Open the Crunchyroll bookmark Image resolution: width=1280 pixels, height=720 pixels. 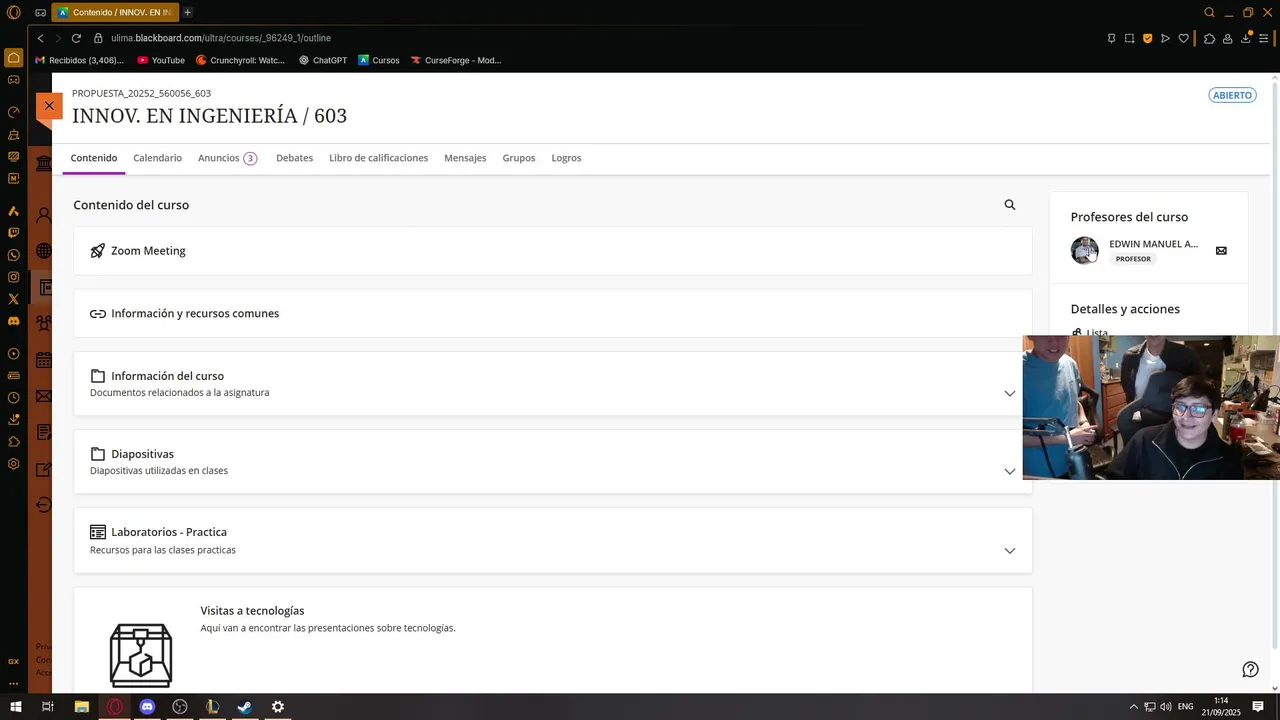(x=240, y=60)
